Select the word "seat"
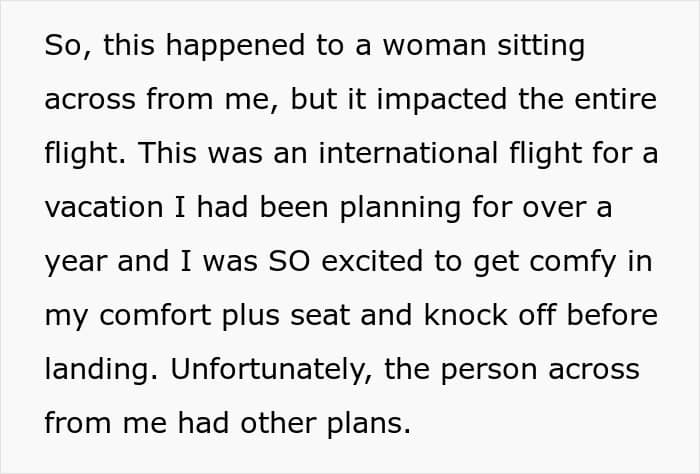The height and width of the screenshot is (474, 700). click(320, 316)
